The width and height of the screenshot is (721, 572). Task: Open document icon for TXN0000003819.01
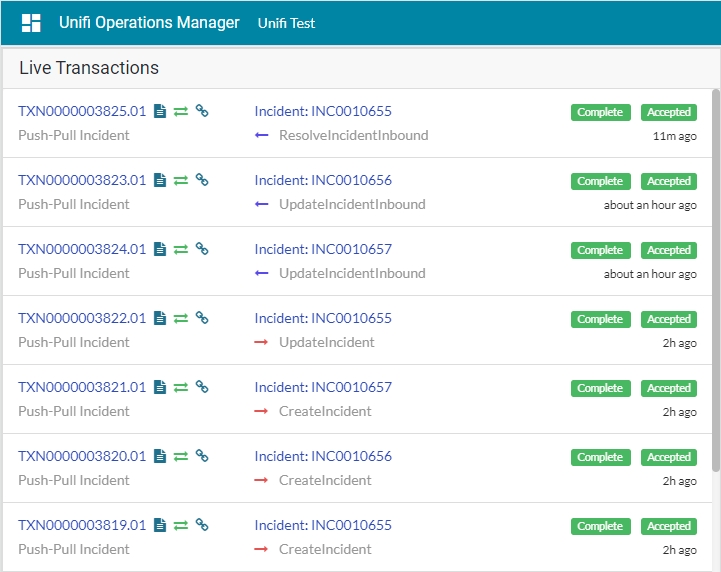[x=160, y=526]
